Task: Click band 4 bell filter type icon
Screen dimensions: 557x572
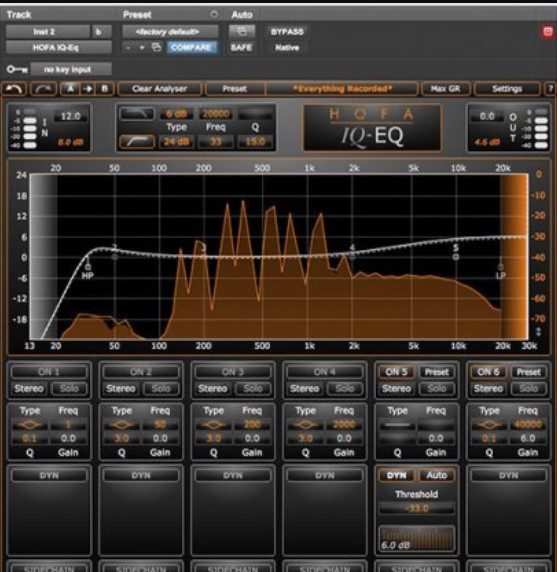Action: coord(306,425)
